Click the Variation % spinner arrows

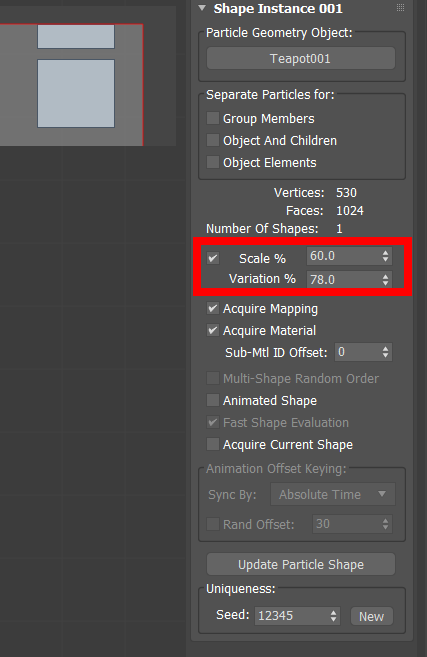click(386, 279)
